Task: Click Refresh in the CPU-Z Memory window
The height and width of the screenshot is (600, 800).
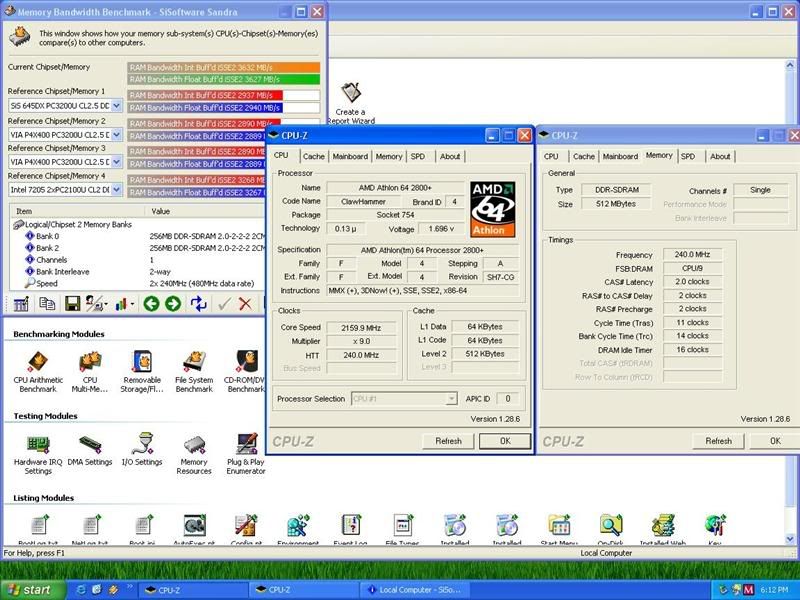Action: tap(718, 440)
